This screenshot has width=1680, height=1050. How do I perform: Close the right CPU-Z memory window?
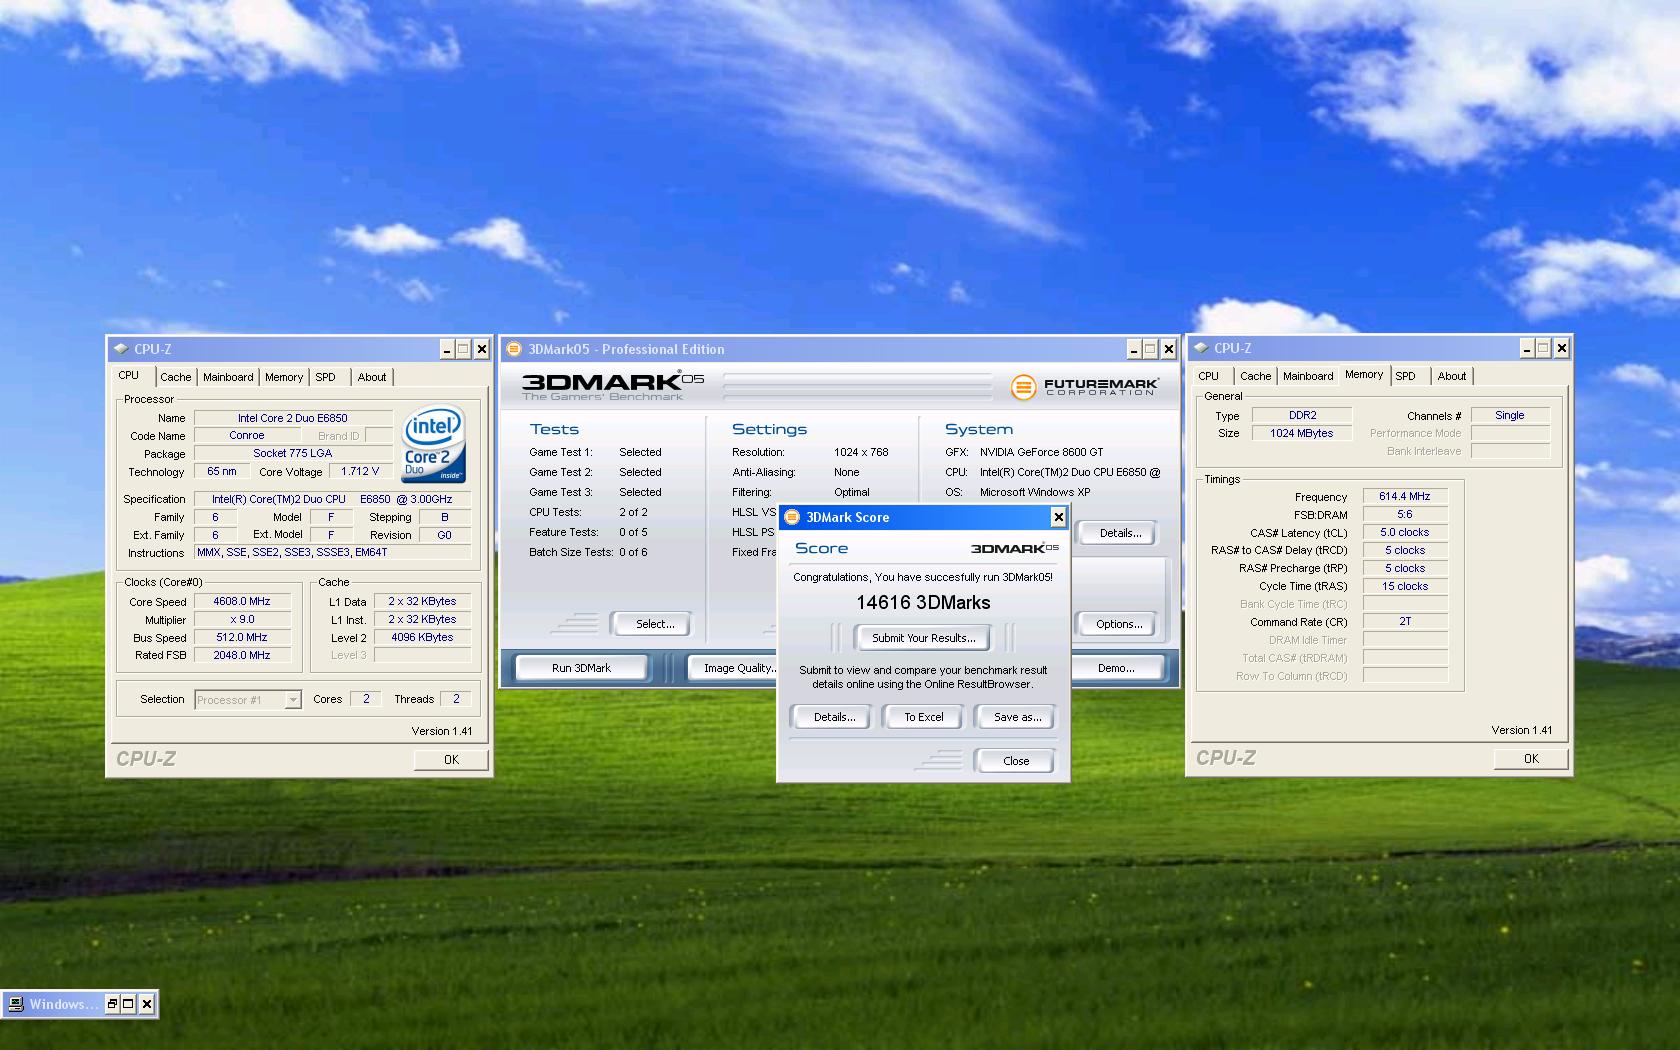click(1561, 348)
